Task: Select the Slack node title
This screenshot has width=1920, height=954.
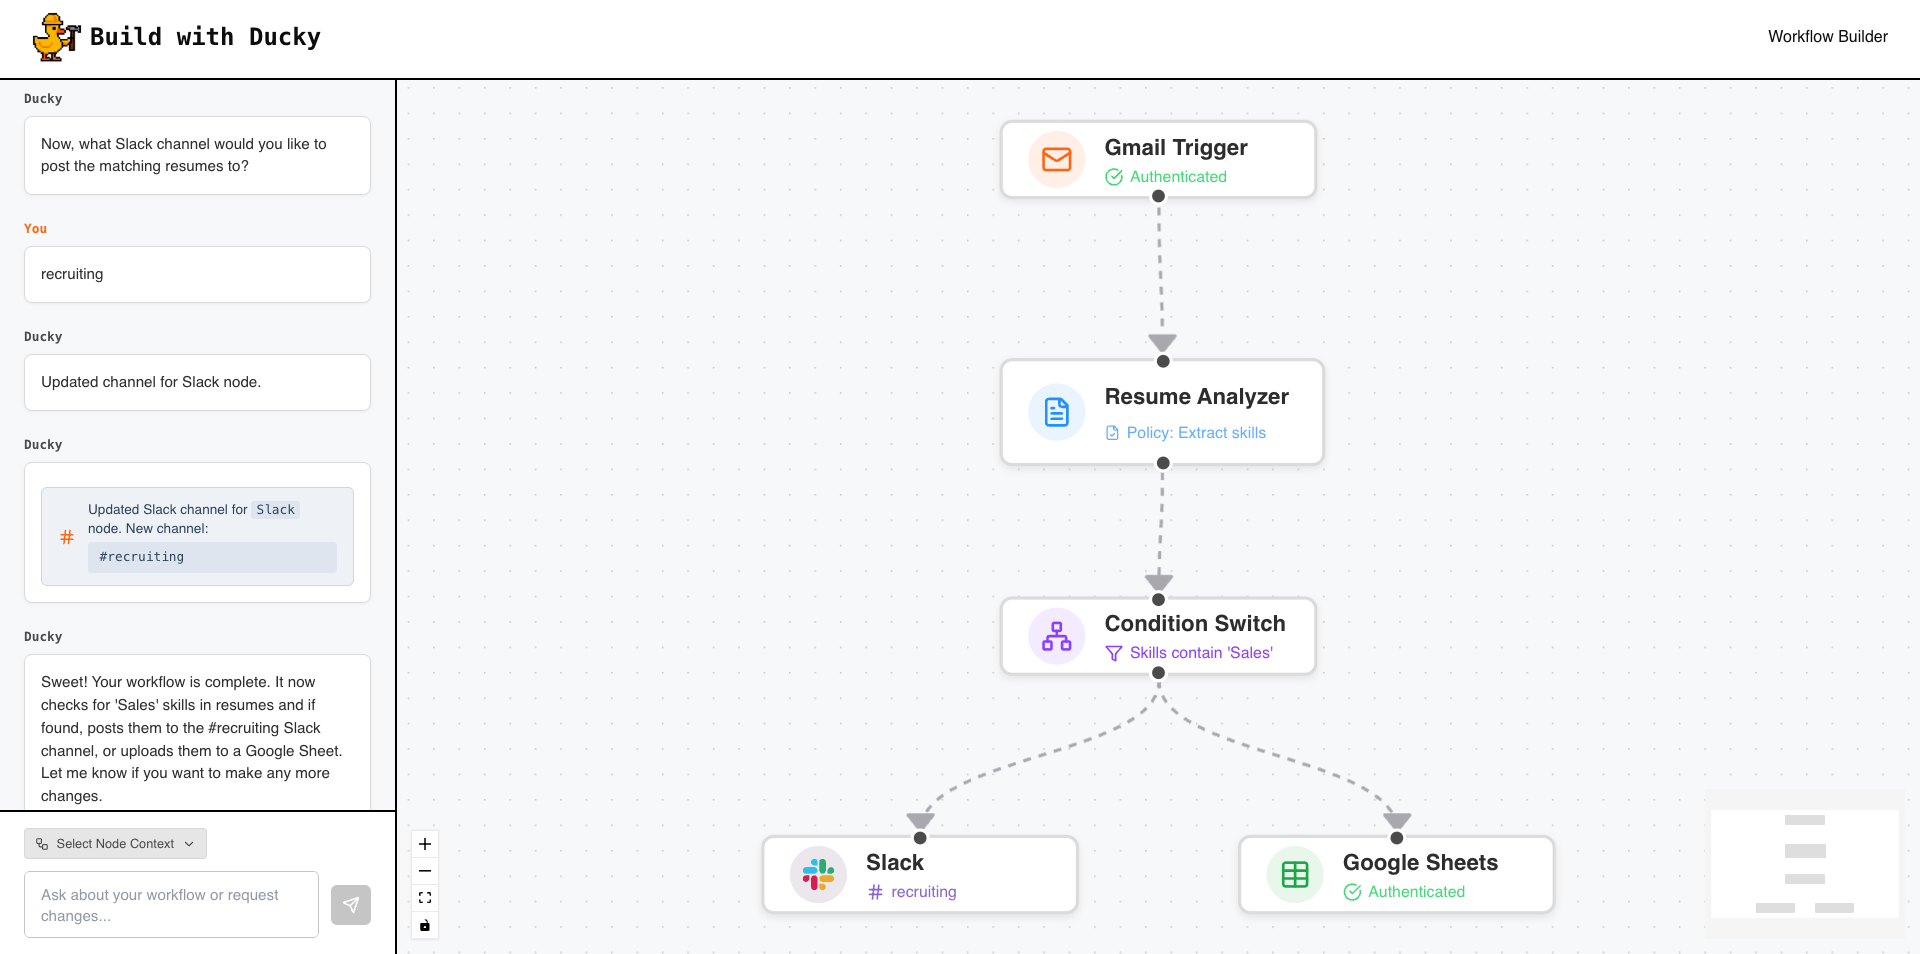Action: [895, 862]
